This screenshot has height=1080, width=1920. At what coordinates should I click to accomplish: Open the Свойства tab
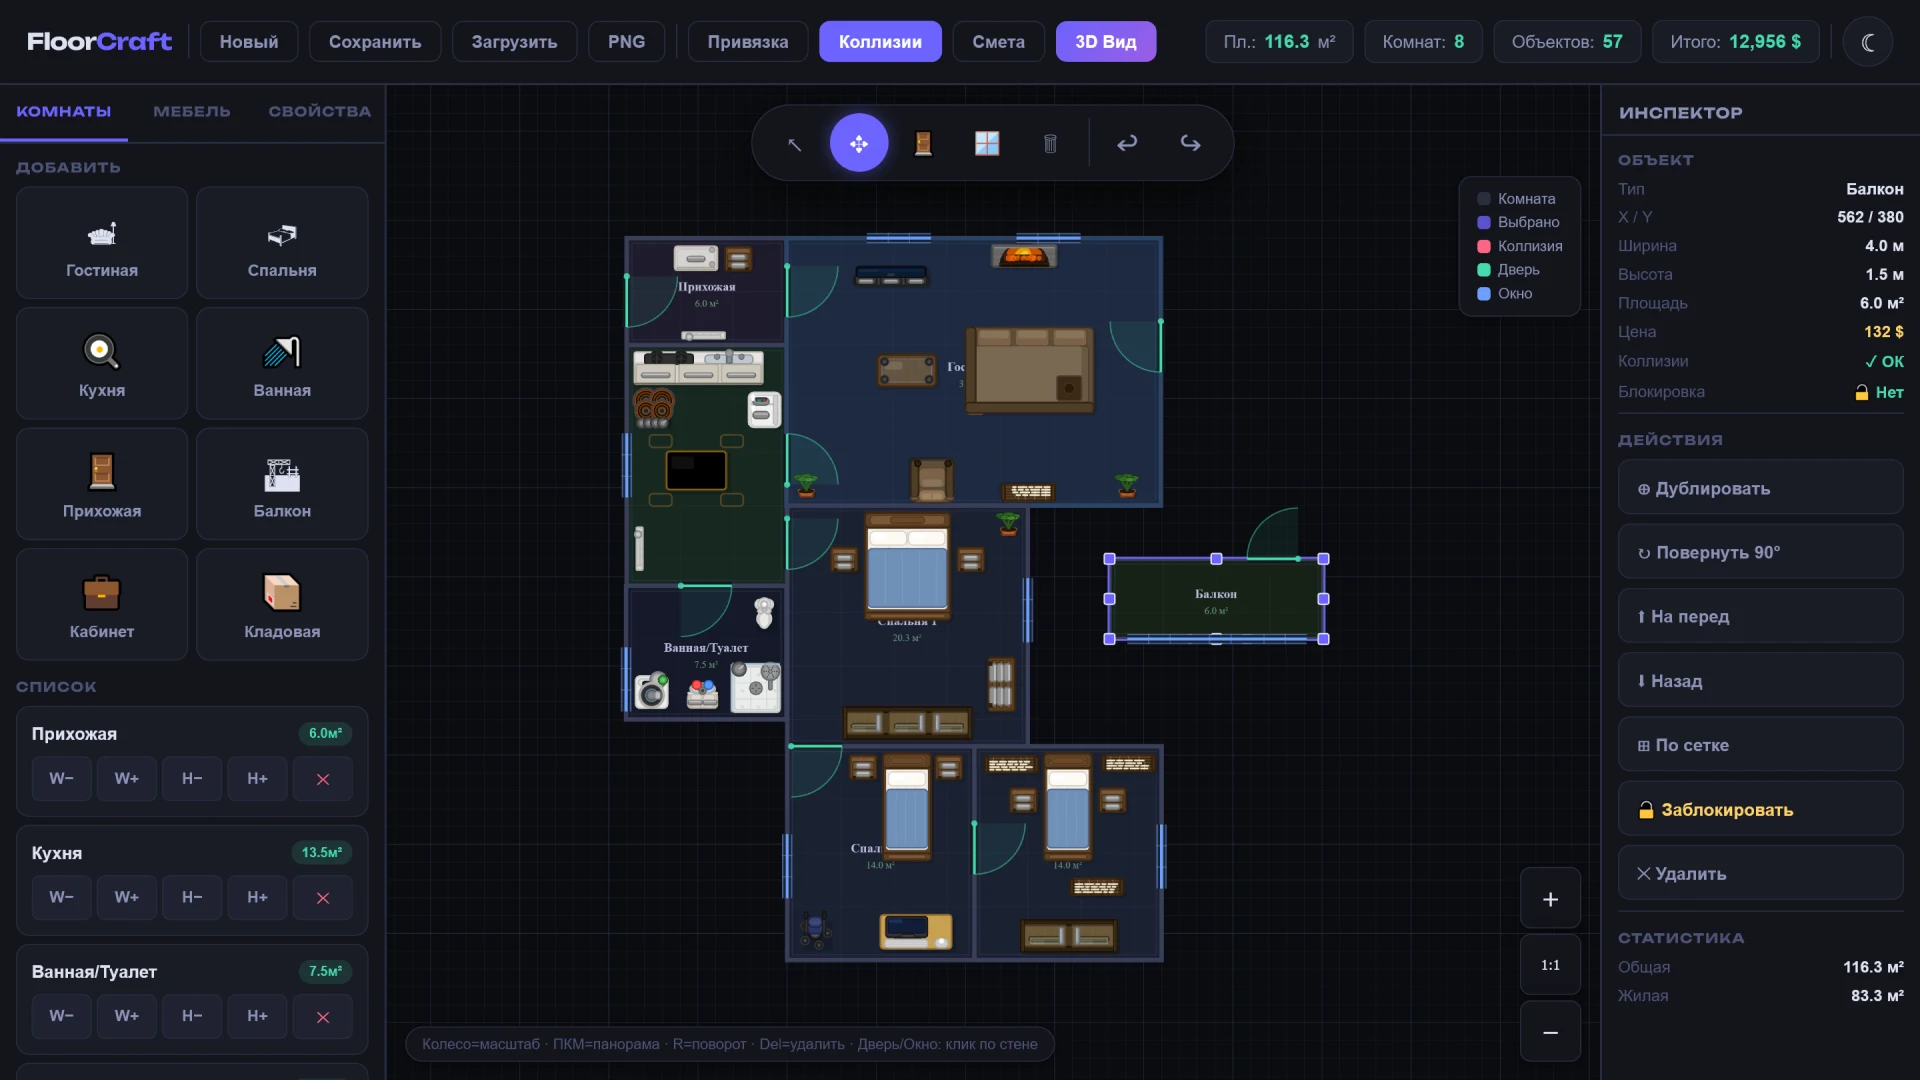point(320,111)
